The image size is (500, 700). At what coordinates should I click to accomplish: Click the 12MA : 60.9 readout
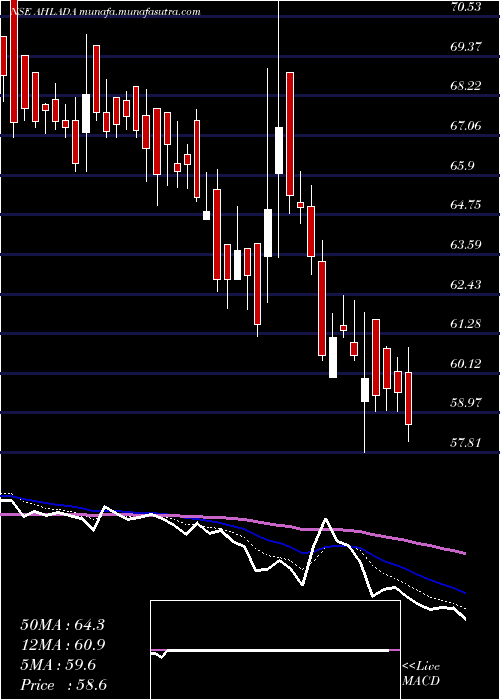pos(62,645)
